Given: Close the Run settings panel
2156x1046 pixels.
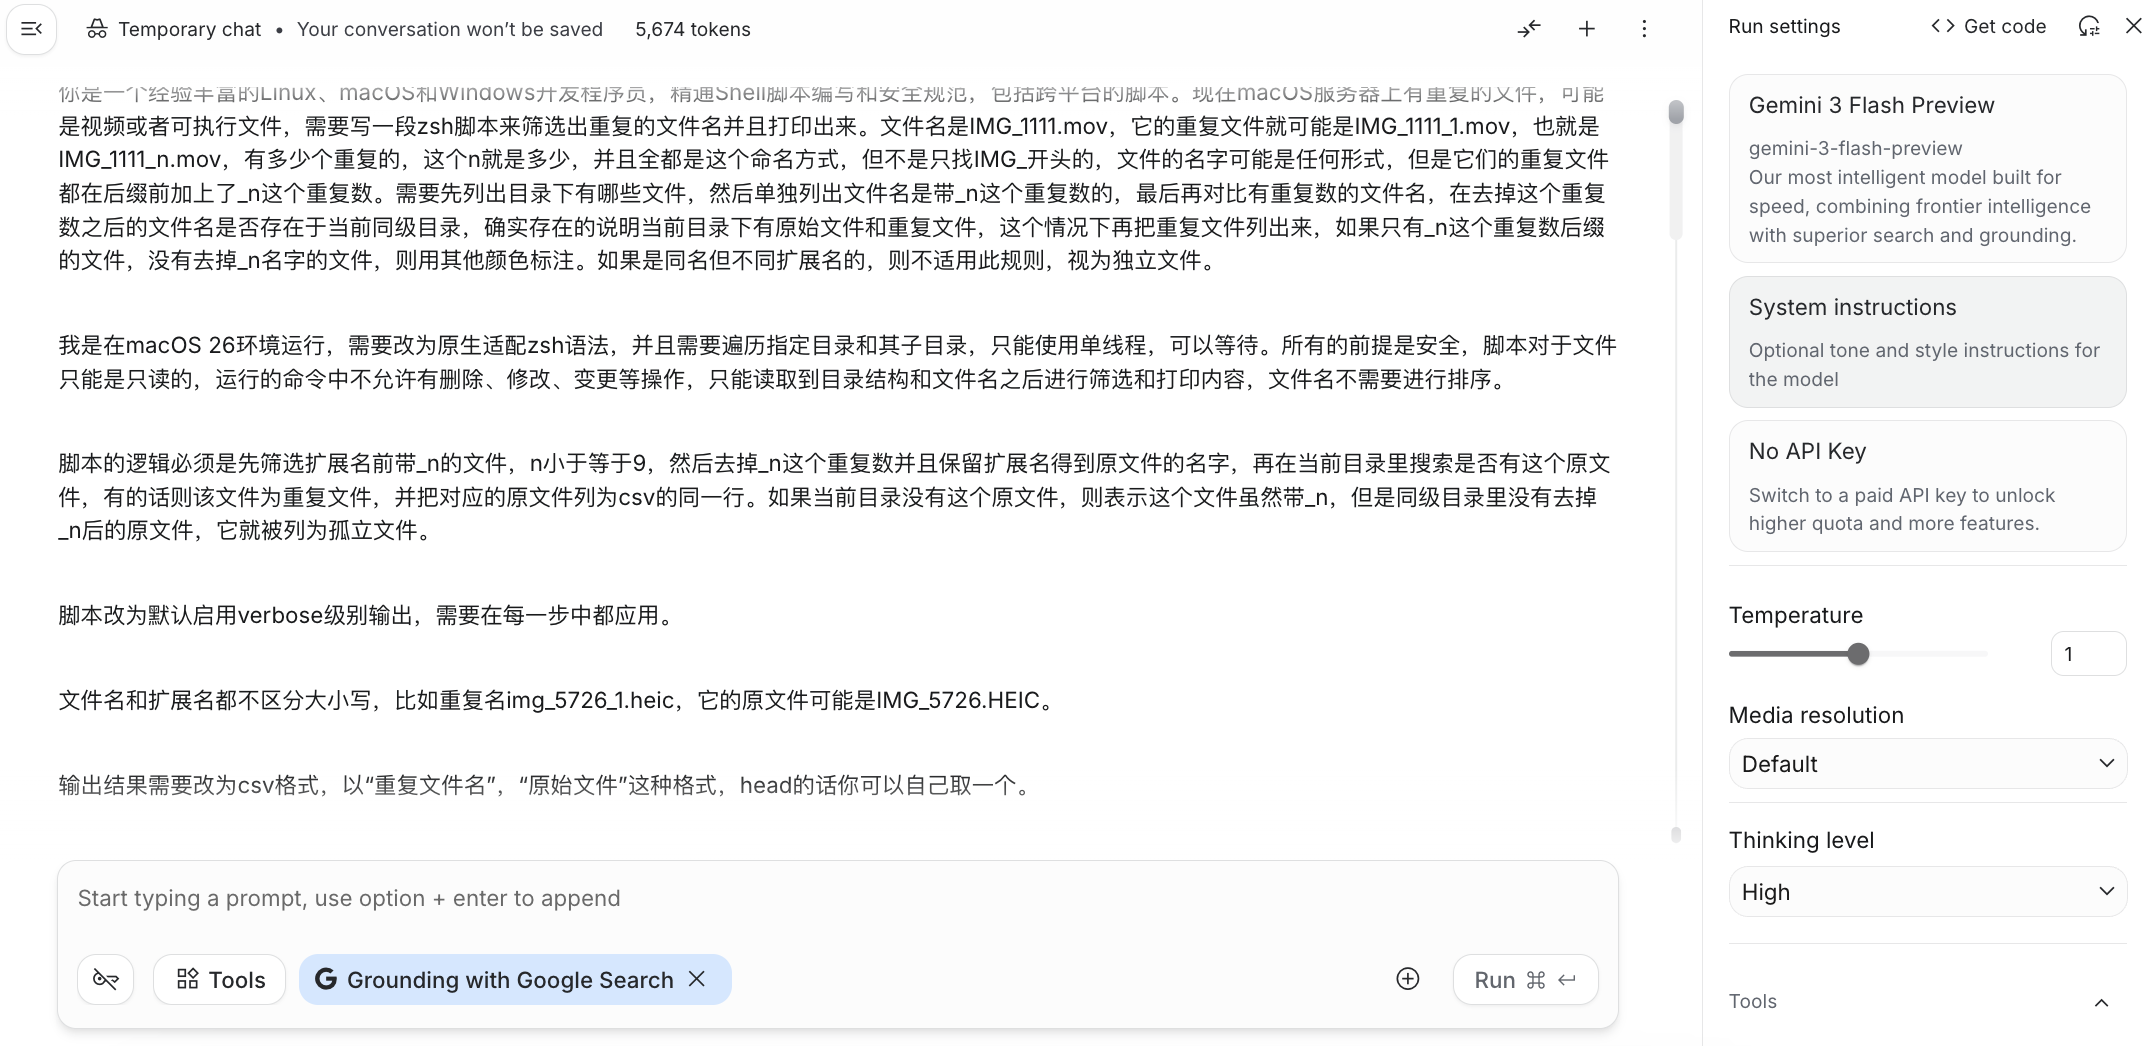Looking at the screenshot, I should coord(2133,27).
